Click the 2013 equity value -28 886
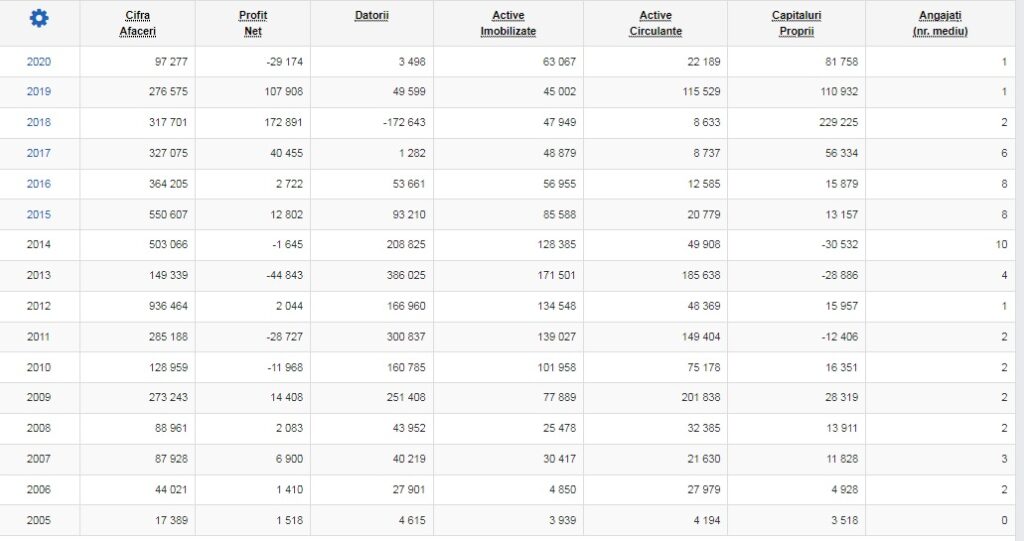Image resolution: width=1024 pixels, height=541 pixels. (840, 275)
